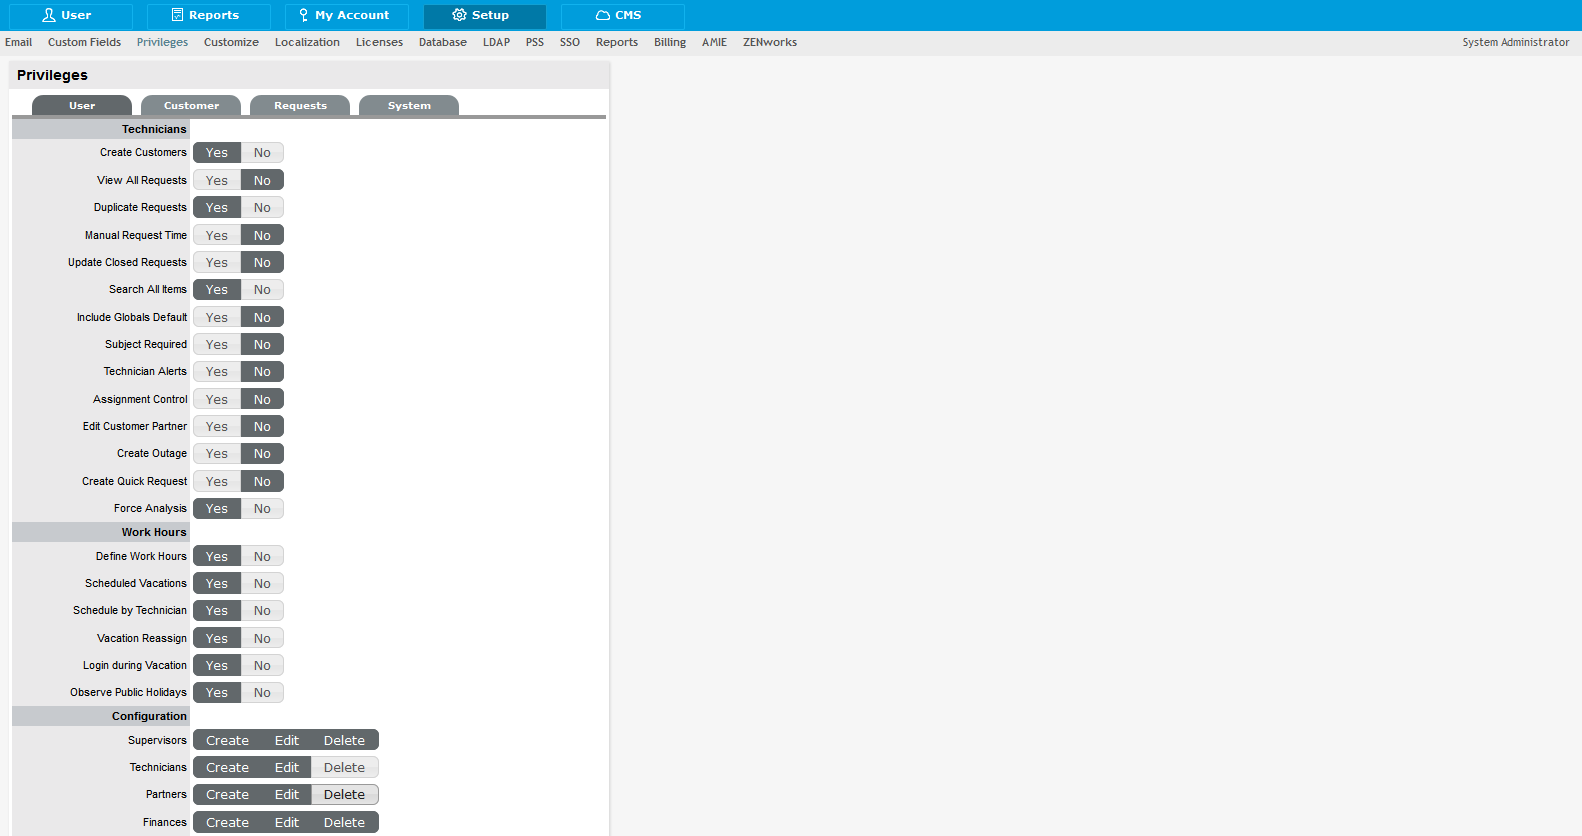Click Yes for Observe Public Holidays
The width and height of the screenshot is (1582, 836).
pyautogui.click(x=217, y=693)
